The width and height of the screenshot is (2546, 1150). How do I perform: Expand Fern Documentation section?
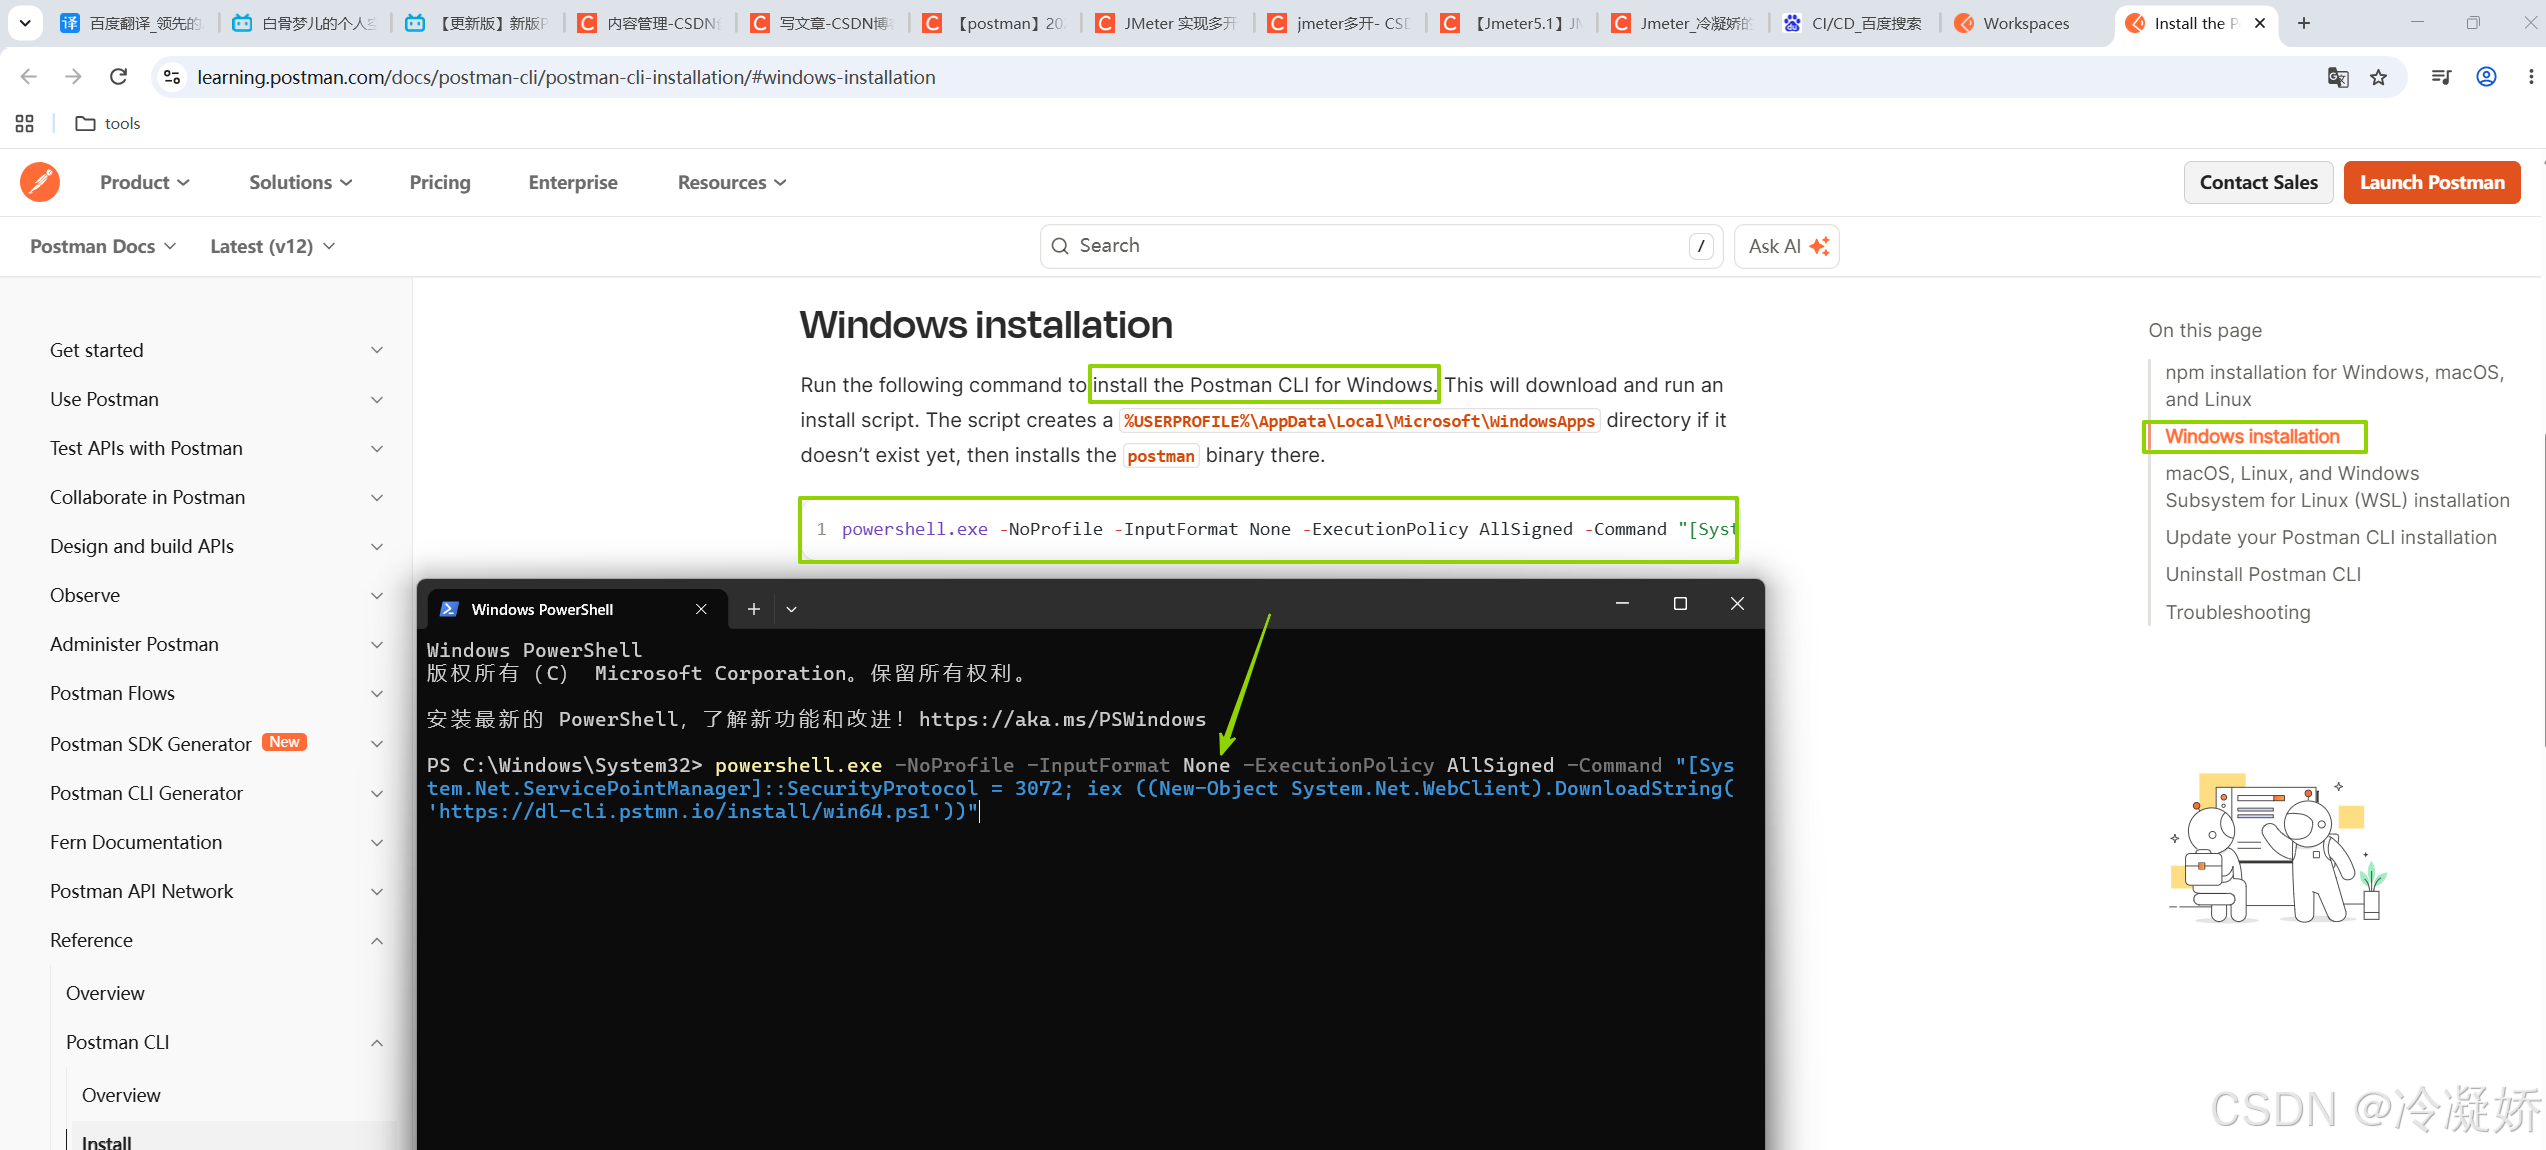pyautogui.click(x=217, y=842)
